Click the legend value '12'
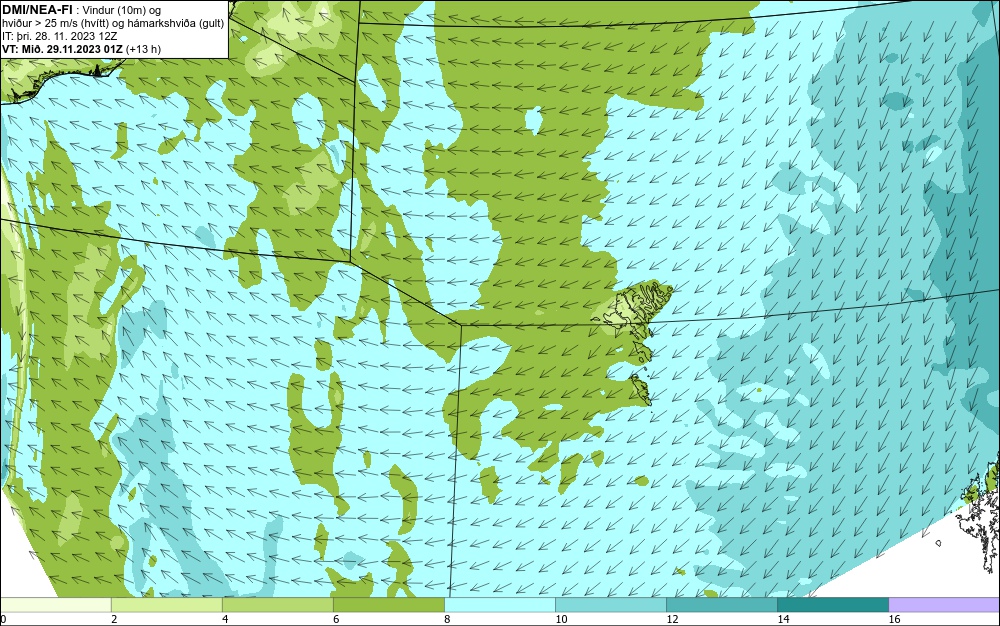 672,619
